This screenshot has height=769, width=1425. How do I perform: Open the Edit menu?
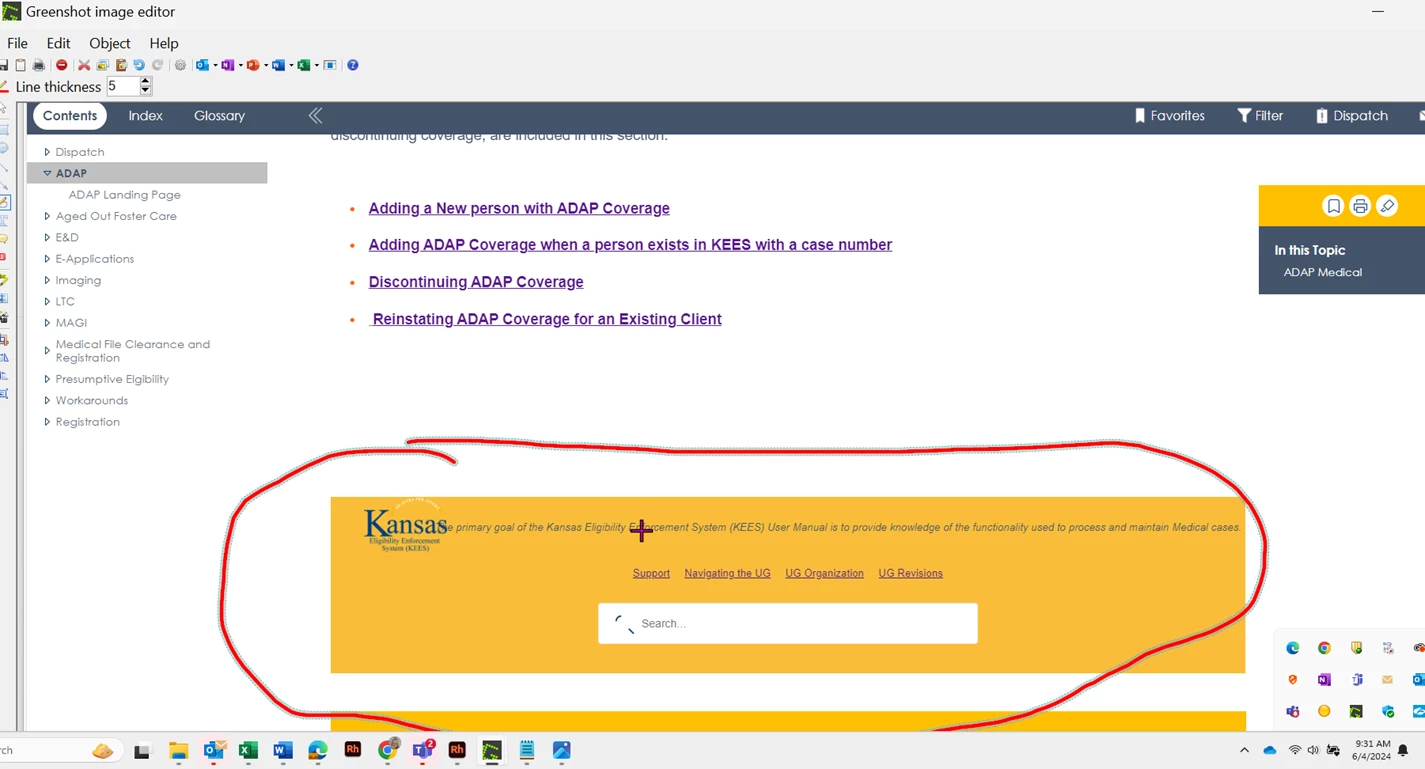58,43
